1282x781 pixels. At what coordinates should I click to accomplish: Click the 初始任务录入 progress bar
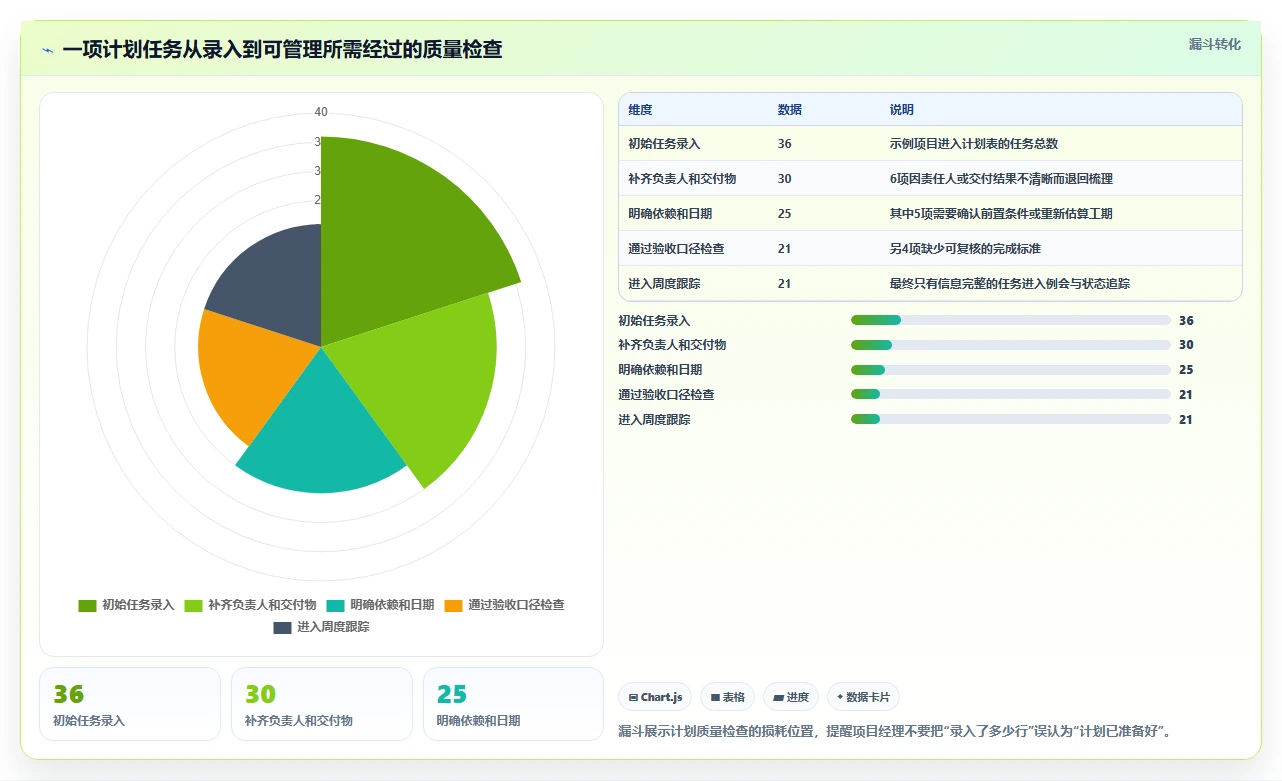pos(1011,320)
